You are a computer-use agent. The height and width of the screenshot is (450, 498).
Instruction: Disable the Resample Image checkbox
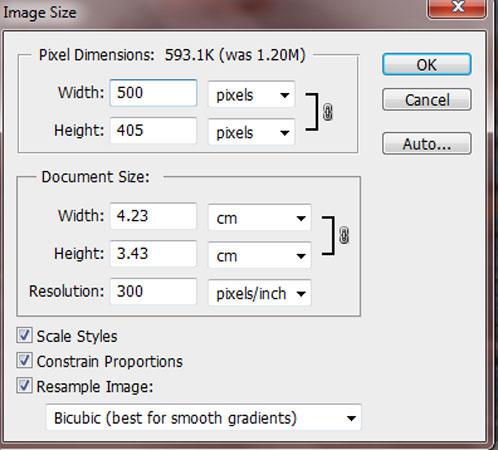[25, 386]
